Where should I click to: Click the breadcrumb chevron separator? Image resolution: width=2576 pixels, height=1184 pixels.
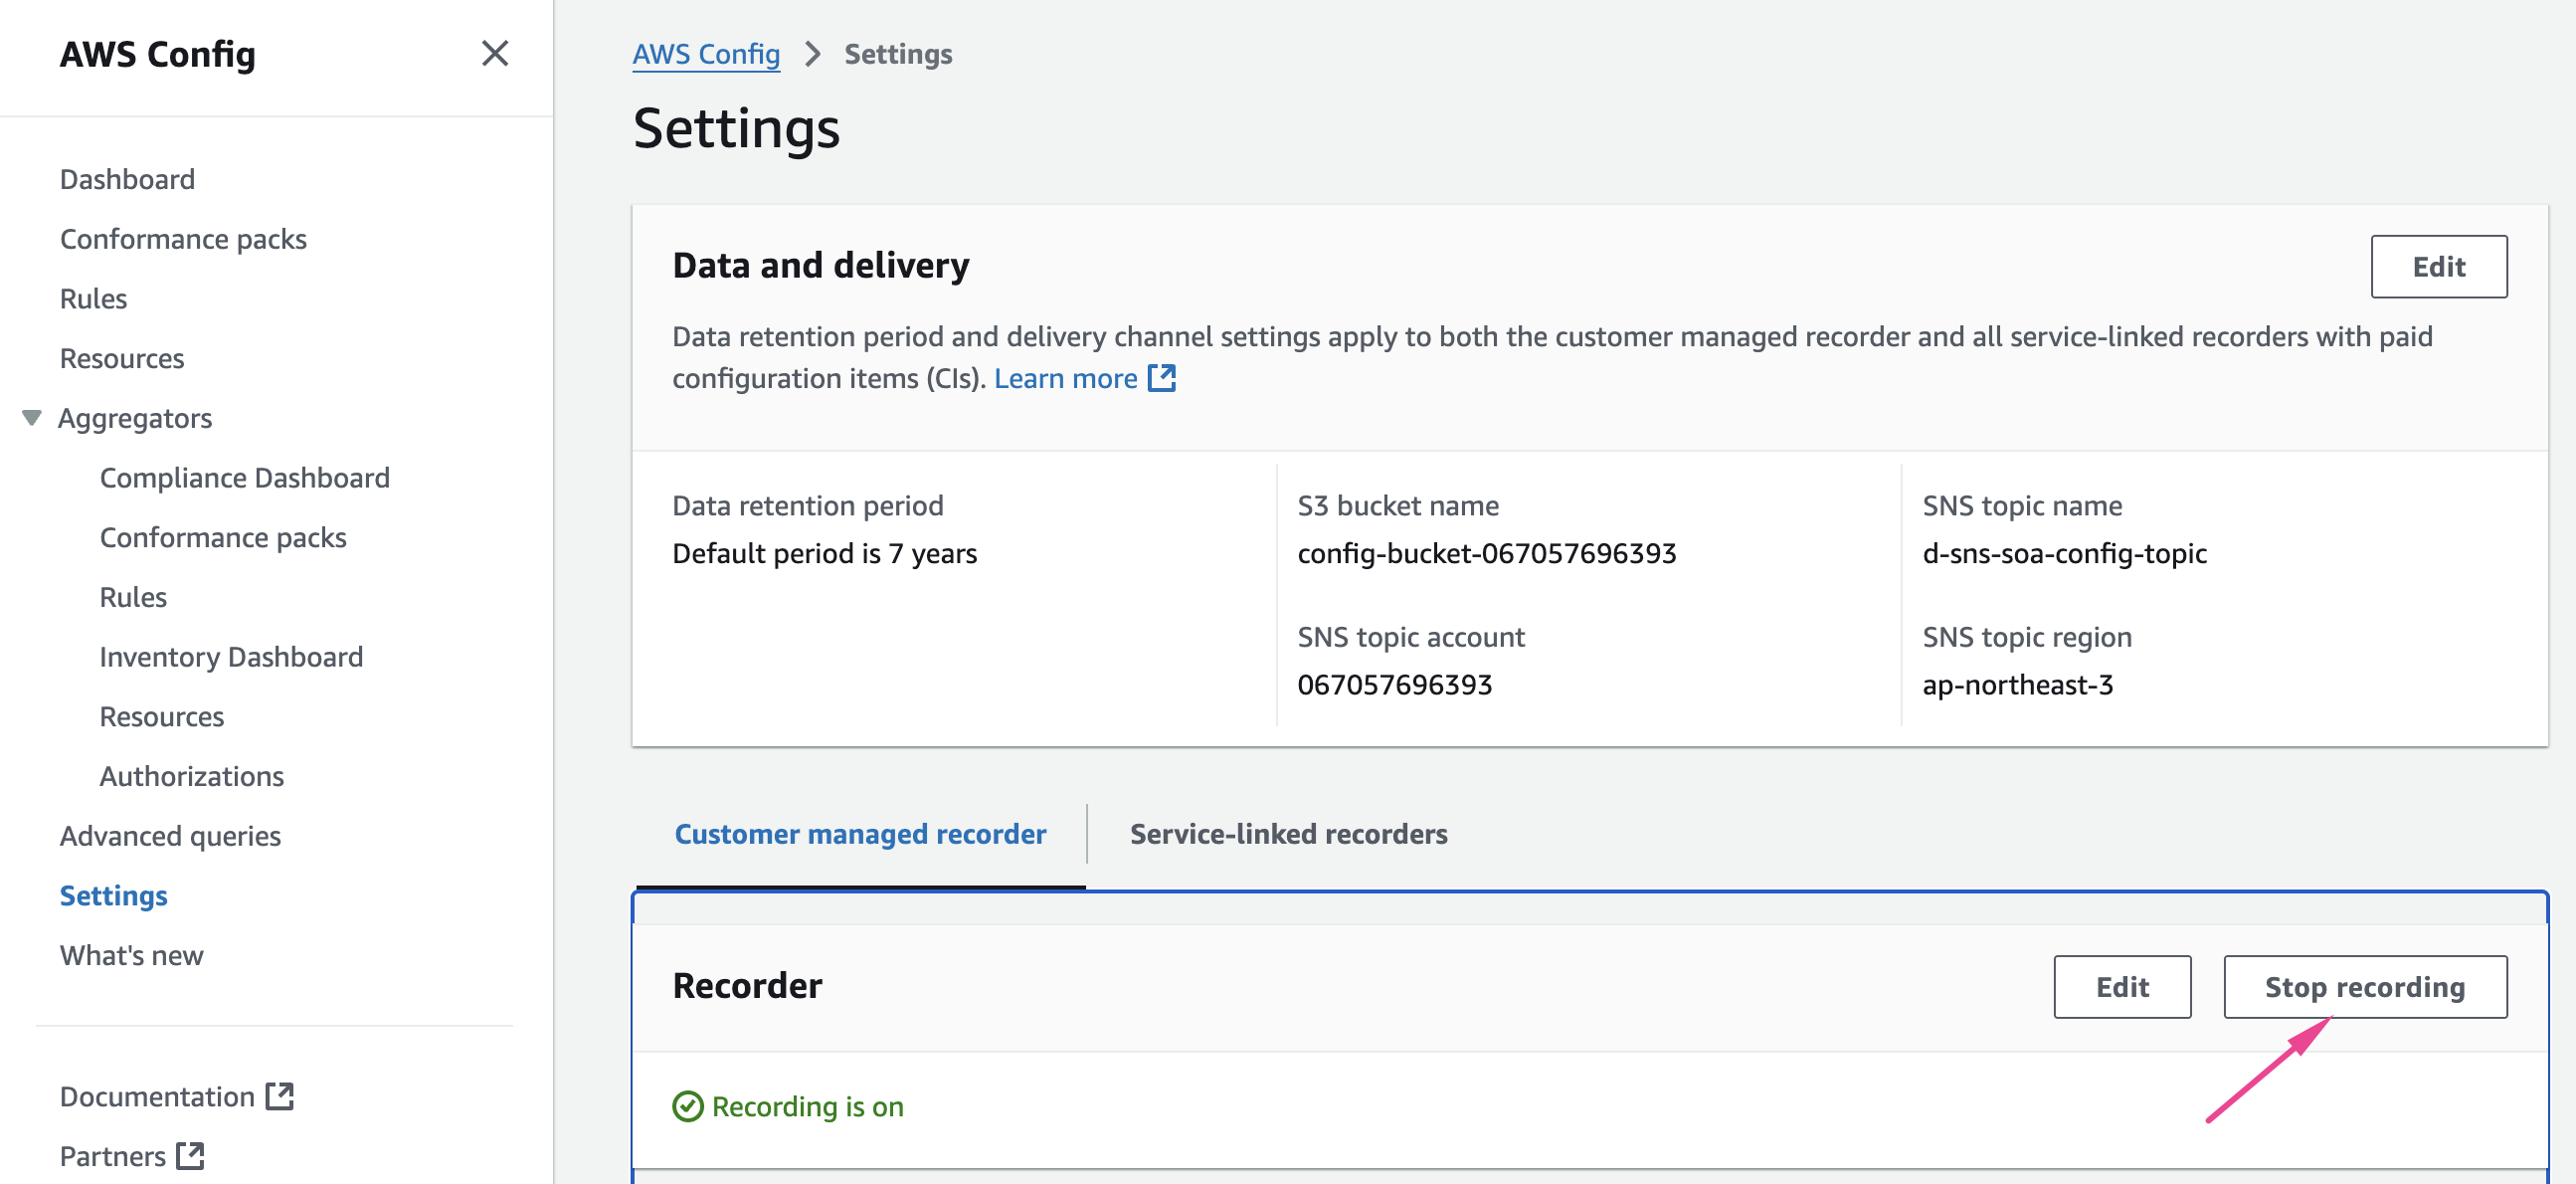tap(812, 54)
